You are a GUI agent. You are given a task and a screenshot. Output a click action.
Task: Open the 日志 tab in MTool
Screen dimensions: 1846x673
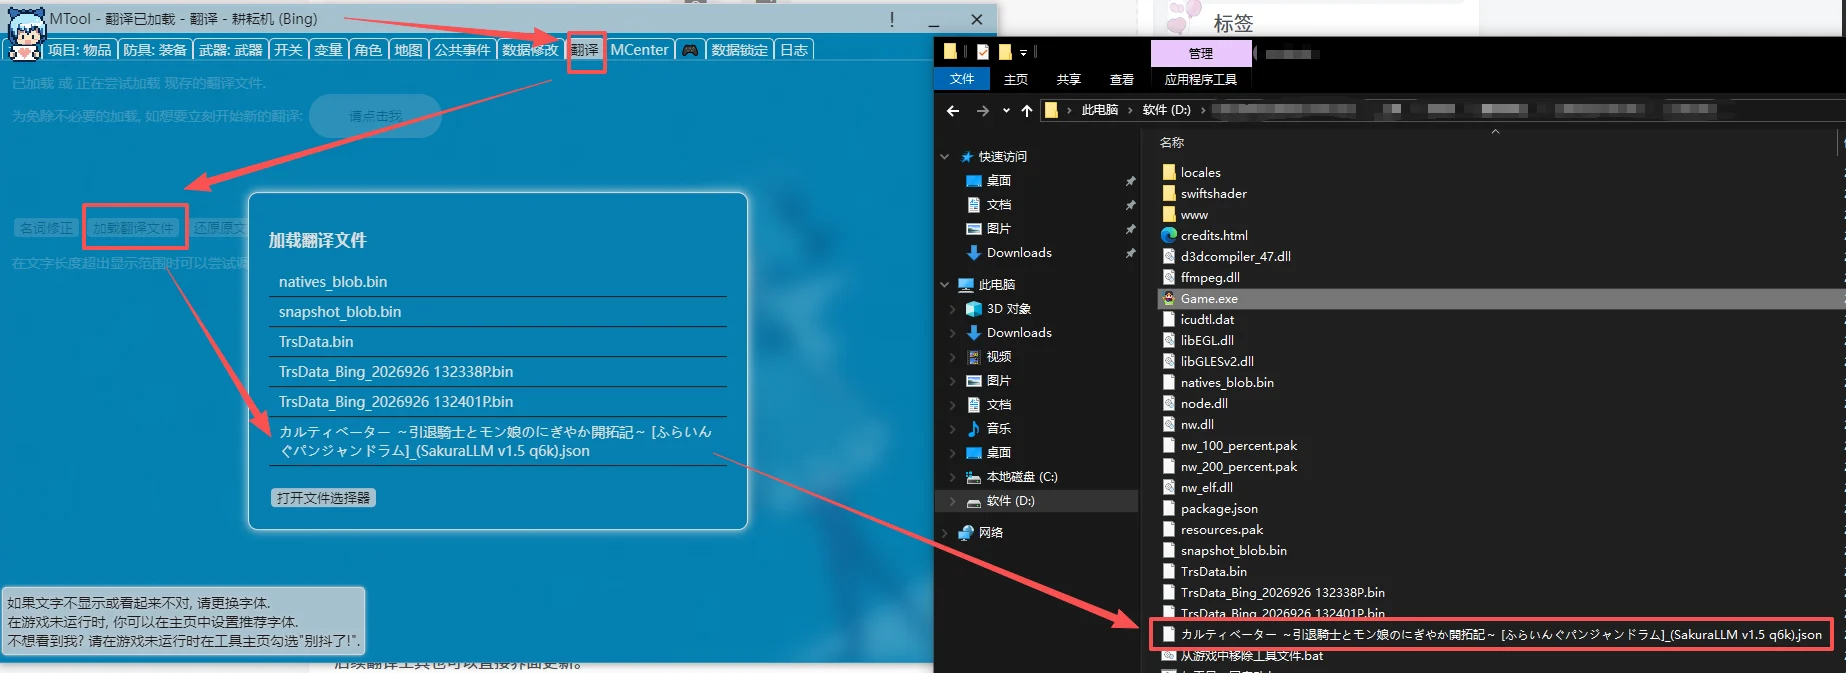tap(794, 50)
